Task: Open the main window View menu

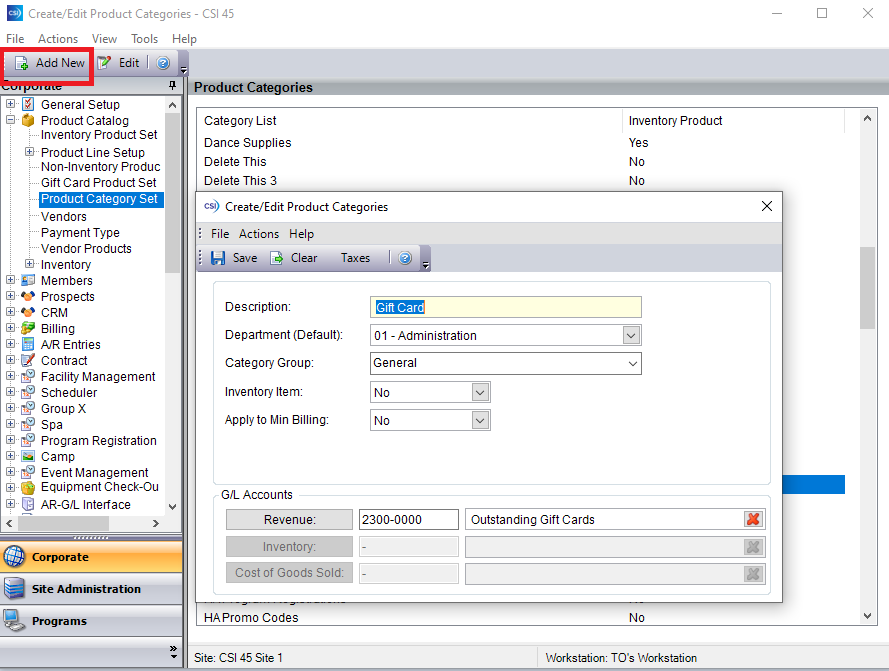Action: pyautogui.click(x=104, y=39)
